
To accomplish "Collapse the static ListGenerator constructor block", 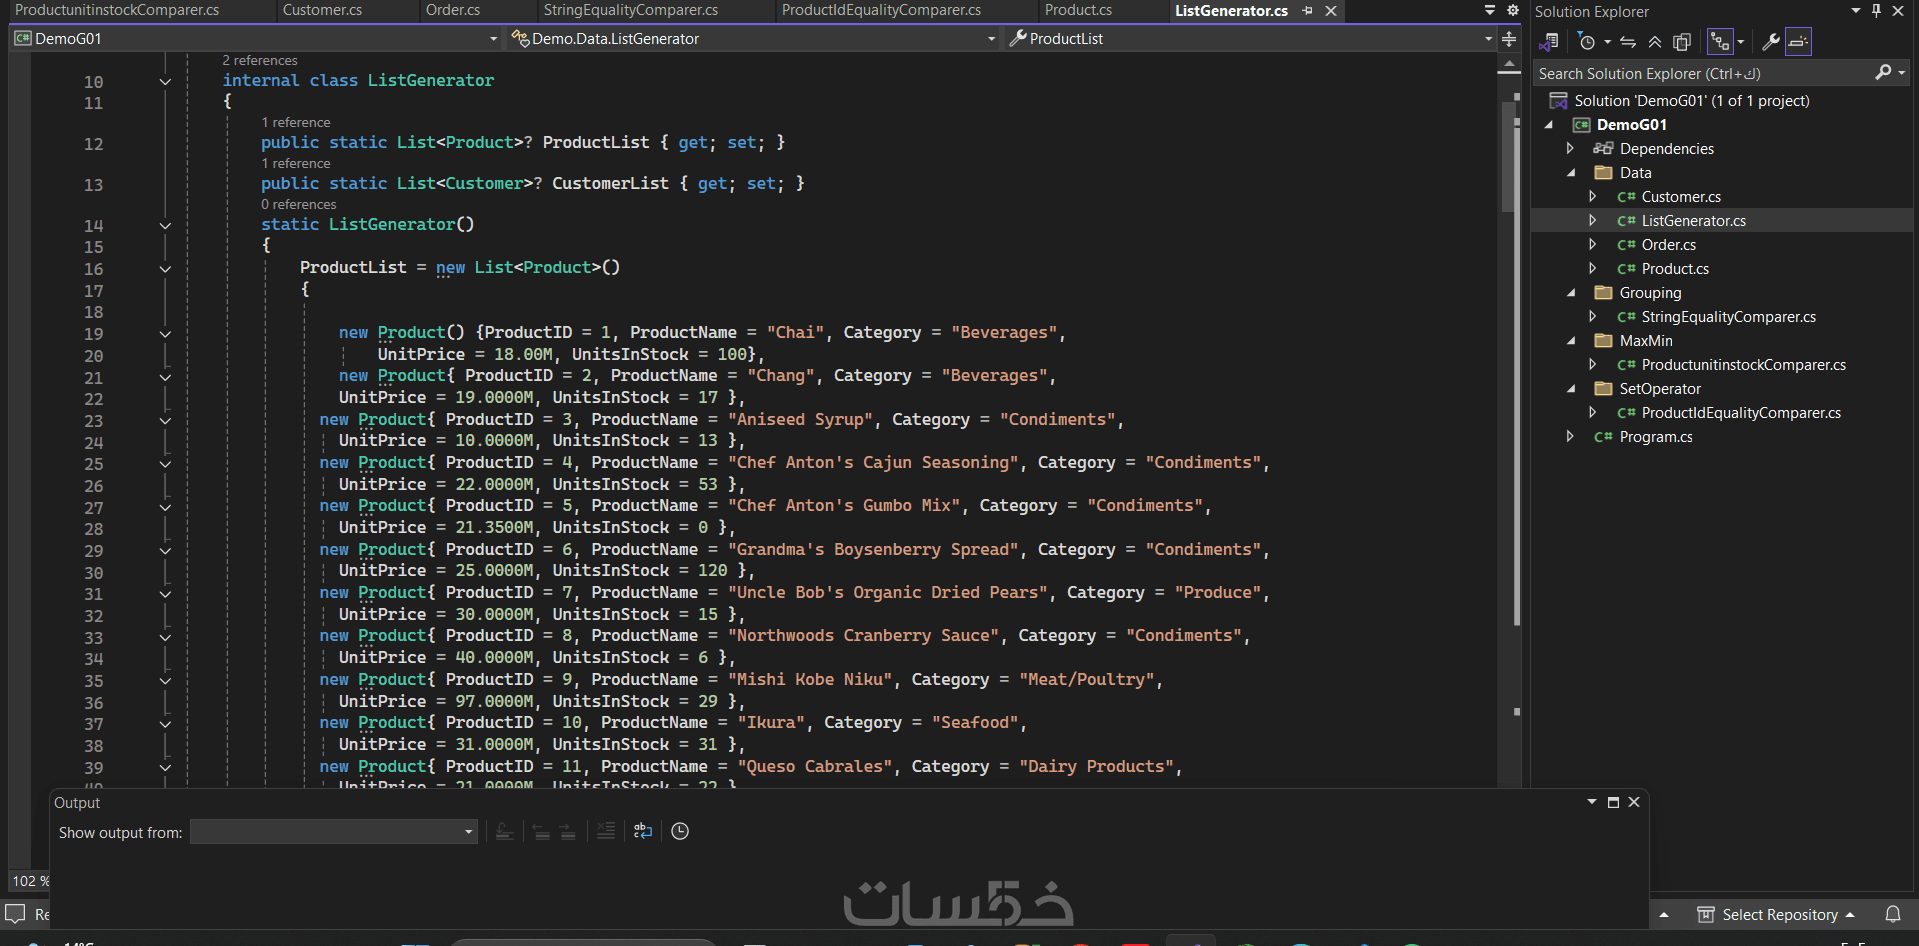I will click(165, 226).
